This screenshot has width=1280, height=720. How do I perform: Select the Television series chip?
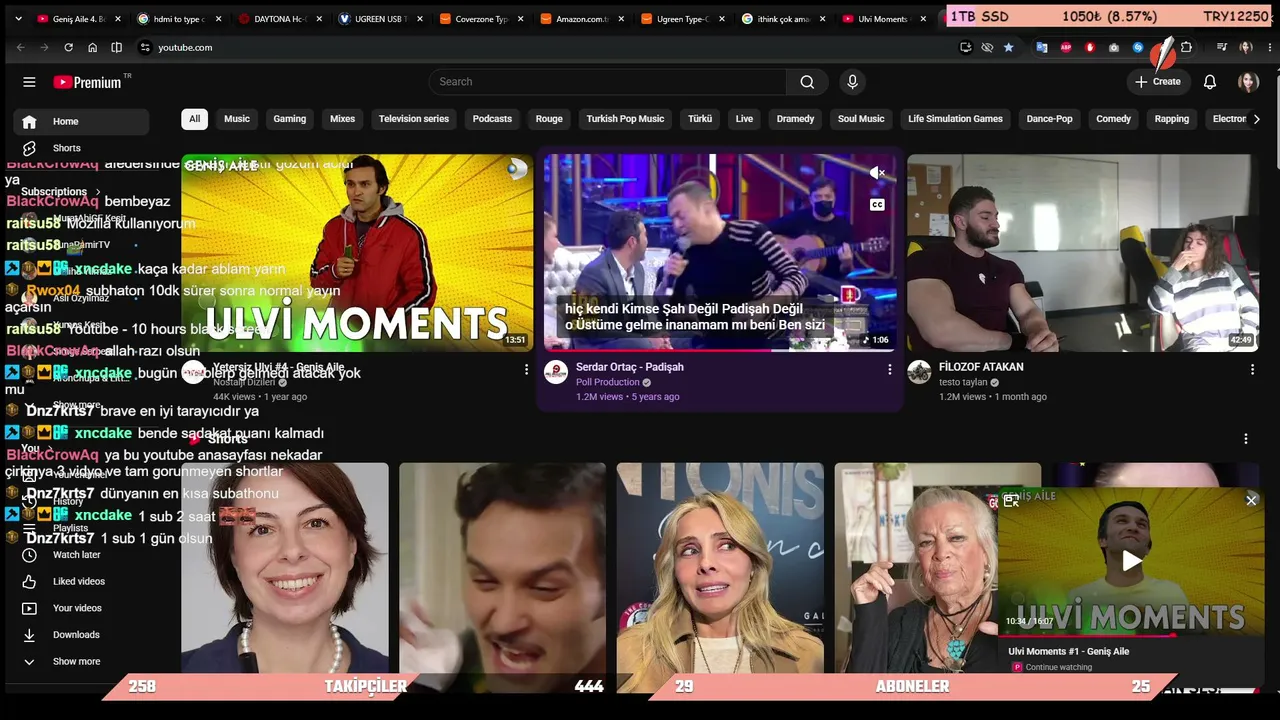pyautogui.click(x=414, y=119)
